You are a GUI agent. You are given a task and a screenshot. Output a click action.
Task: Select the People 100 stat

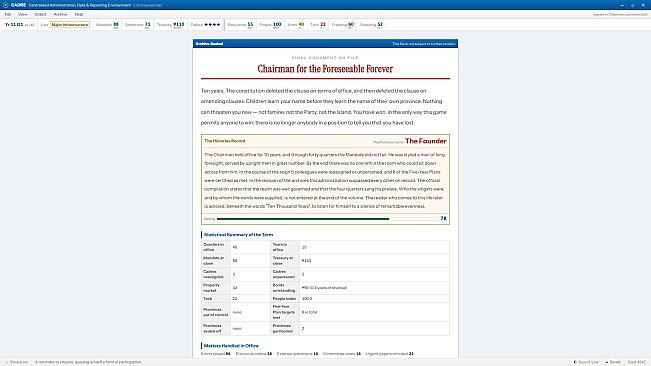270,24
